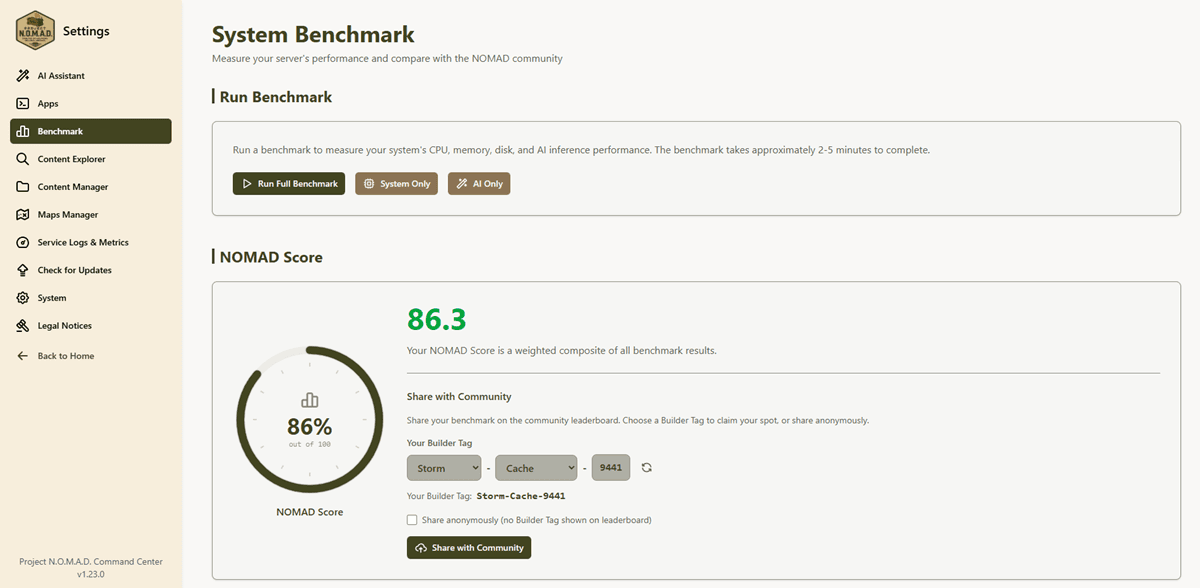Run the Full Benchmark

point(288,183)
